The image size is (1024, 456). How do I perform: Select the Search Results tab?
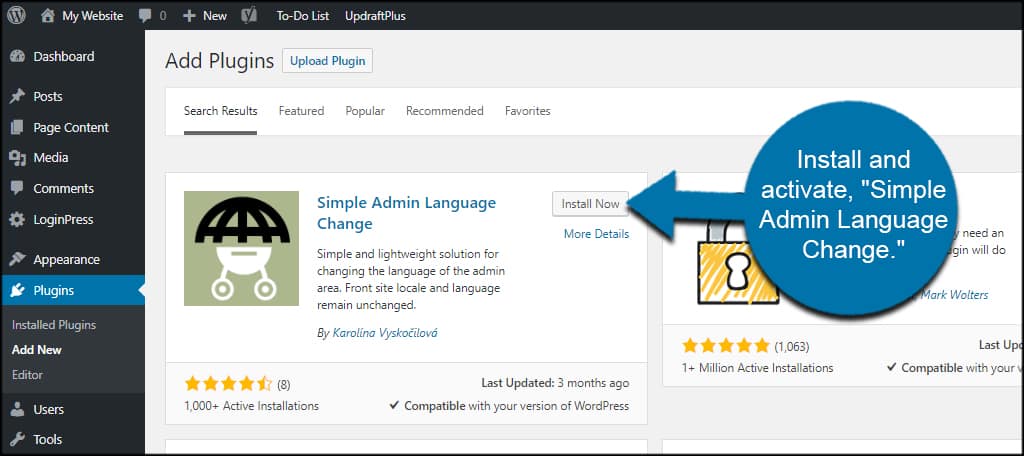(x=221, y=111)
